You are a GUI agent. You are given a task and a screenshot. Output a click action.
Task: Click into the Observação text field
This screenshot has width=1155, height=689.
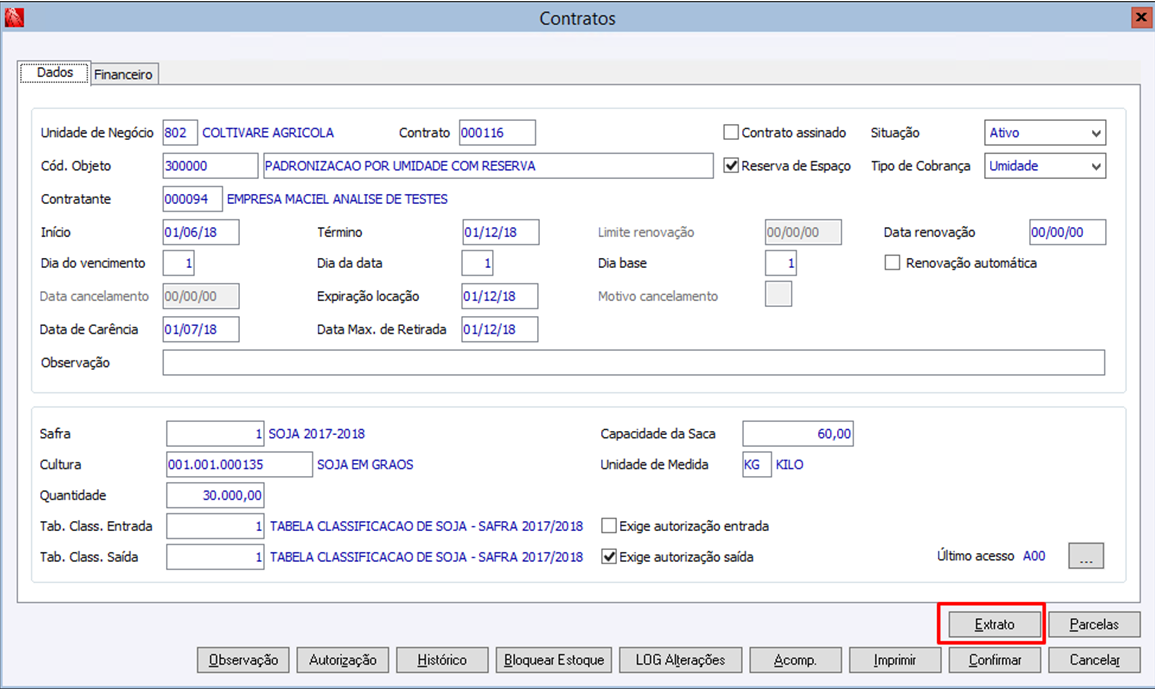633,362
